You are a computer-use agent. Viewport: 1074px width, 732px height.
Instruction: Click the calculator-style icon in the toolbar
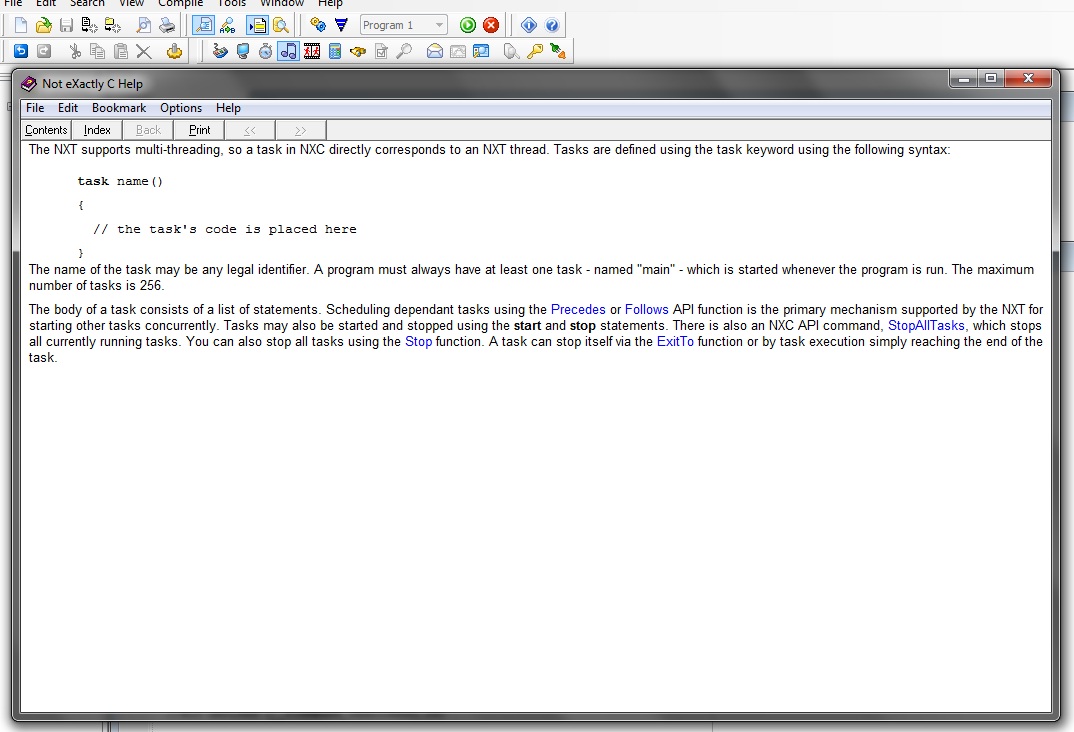pyautogui.click(x=335, y=51)
